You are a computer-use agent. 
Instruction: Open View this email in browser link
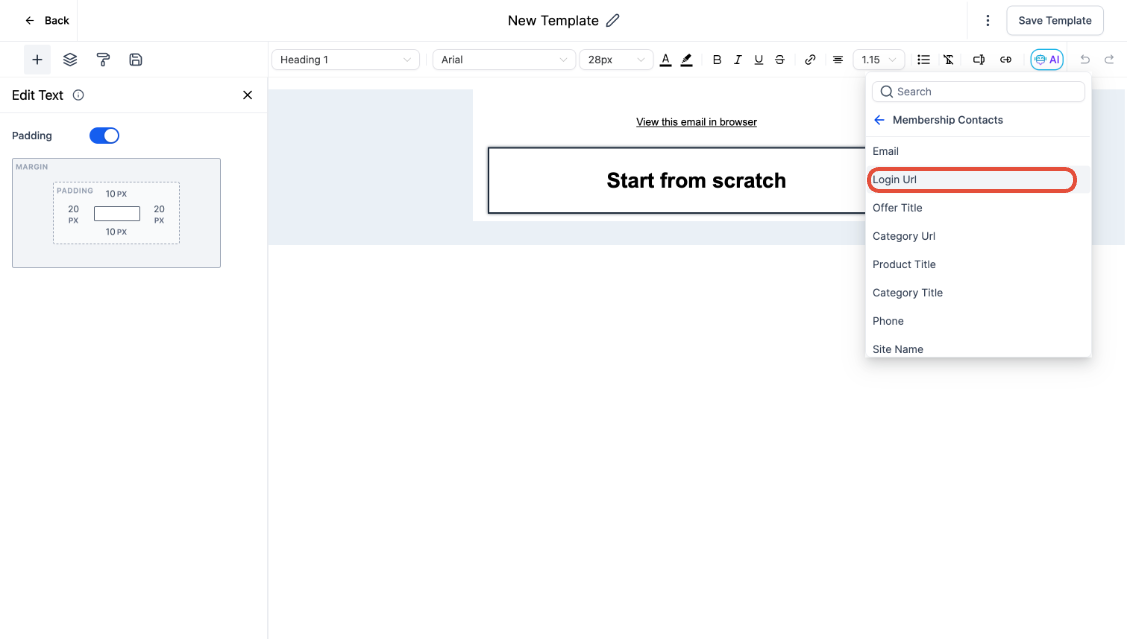tap(696, 122)
